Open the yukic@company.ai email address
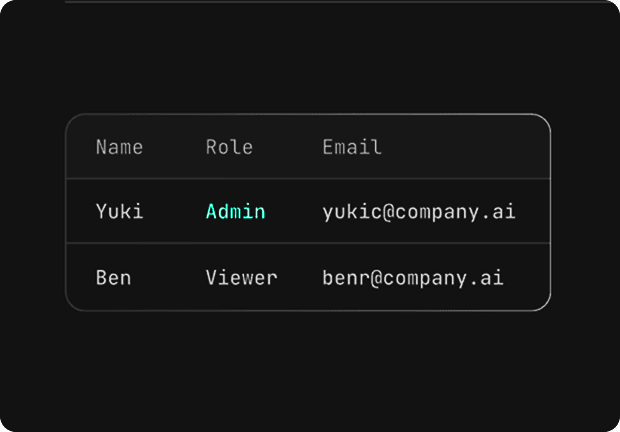620x432 pixels. 419,212
